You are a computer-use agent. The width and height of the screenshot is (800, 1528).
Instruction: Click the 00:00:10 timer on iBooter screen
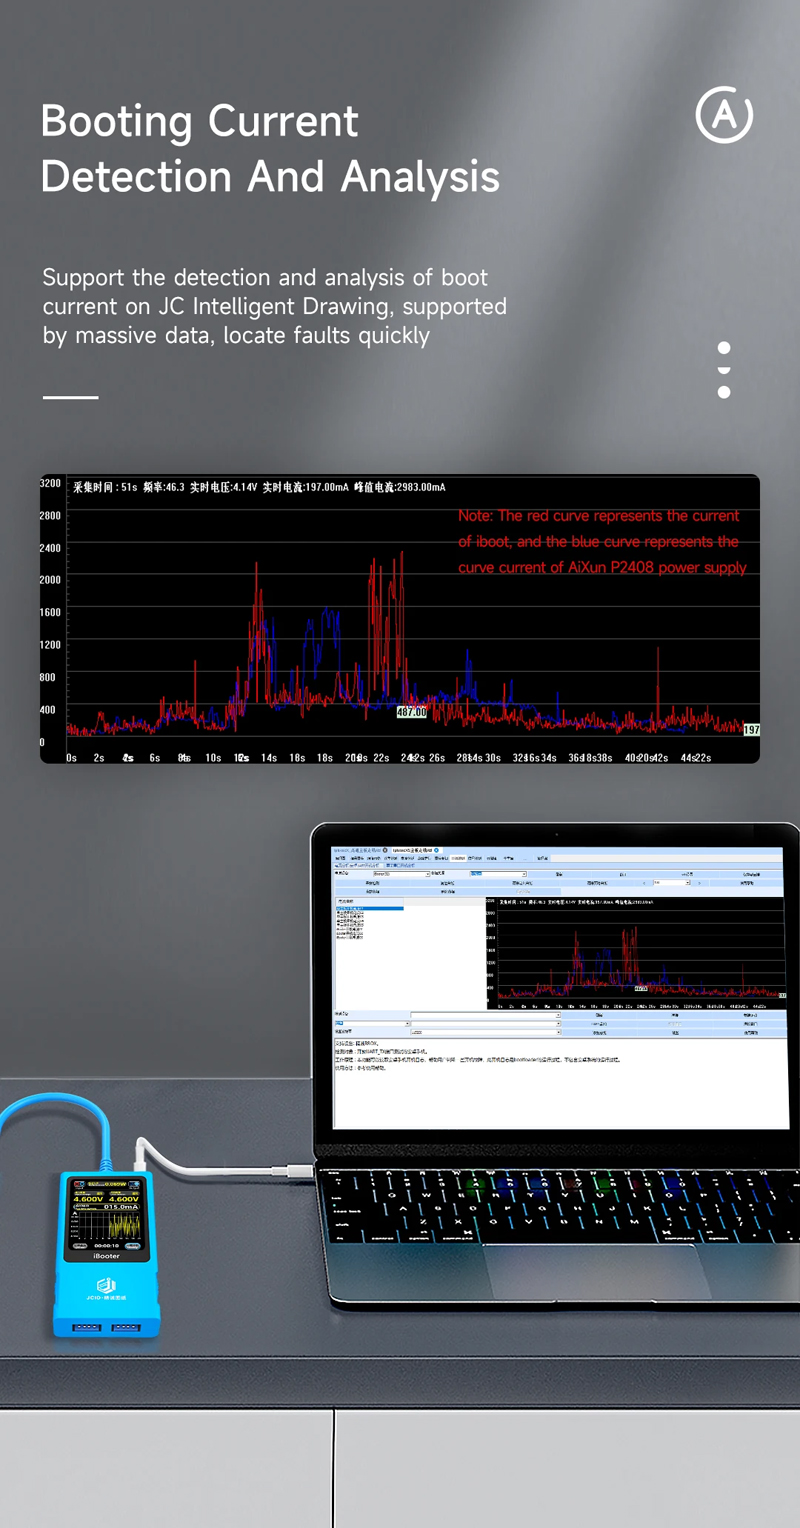(x=106, y=1246)
